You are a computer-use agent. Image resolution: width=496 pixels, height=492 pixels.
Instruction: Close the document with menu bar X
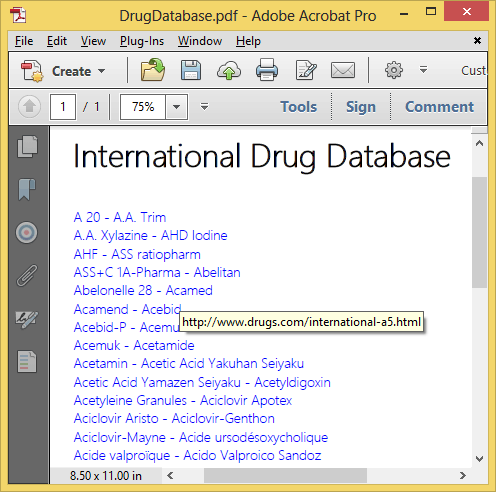tap(477, 41)
